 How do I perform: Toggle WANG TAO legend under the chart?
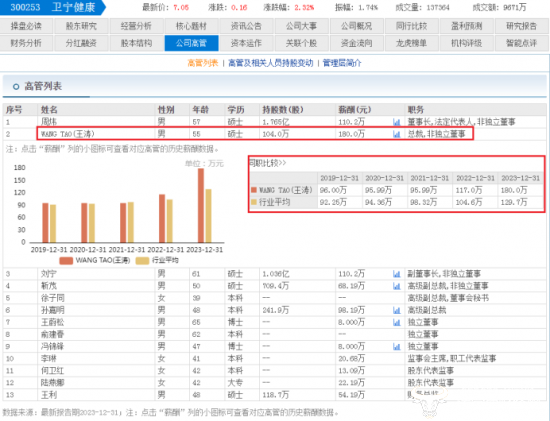(x=95, y=260)
